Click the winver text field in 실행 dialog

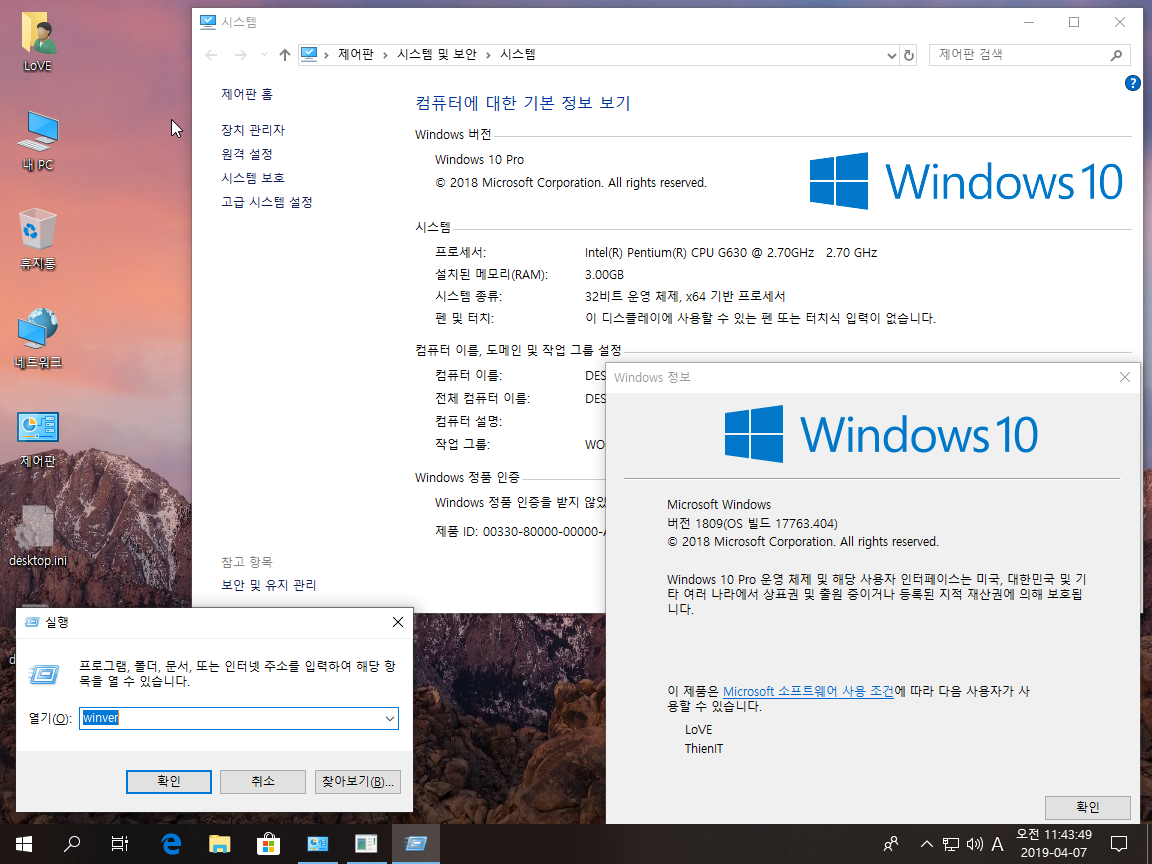coord(231,718)
